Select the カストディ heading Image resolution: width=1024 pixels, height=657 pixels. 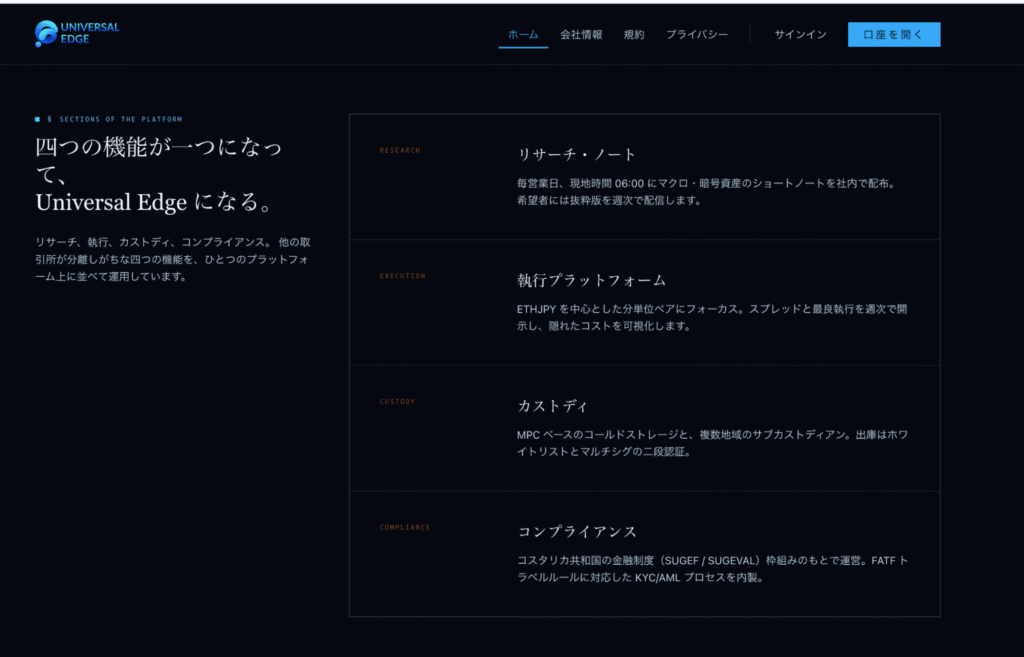[x=553, y=406]
